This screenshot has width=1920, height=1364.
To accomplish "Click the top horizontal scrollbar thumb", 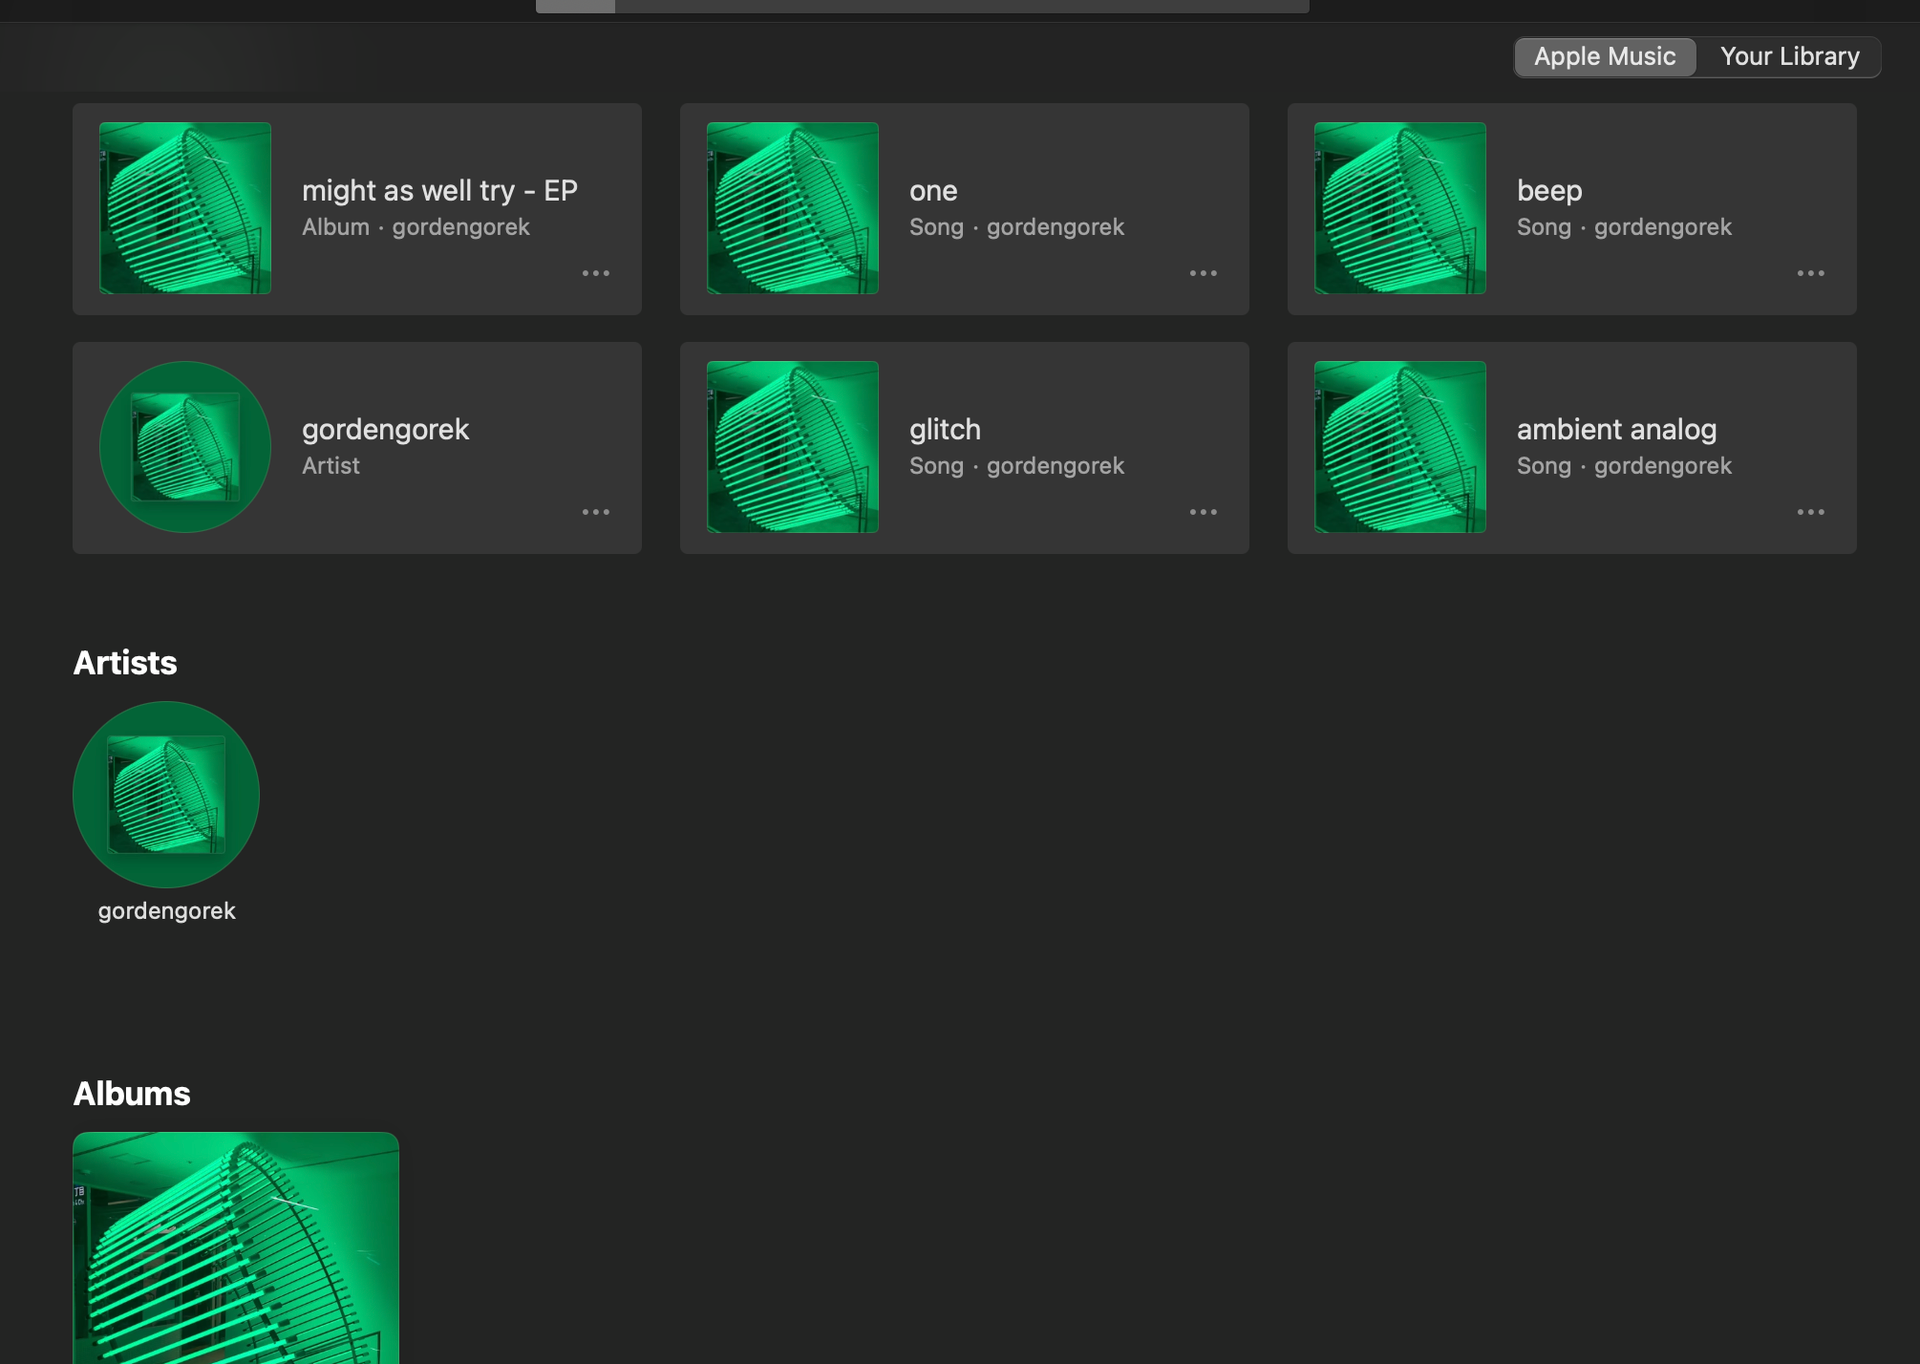I will click(575, 6).
